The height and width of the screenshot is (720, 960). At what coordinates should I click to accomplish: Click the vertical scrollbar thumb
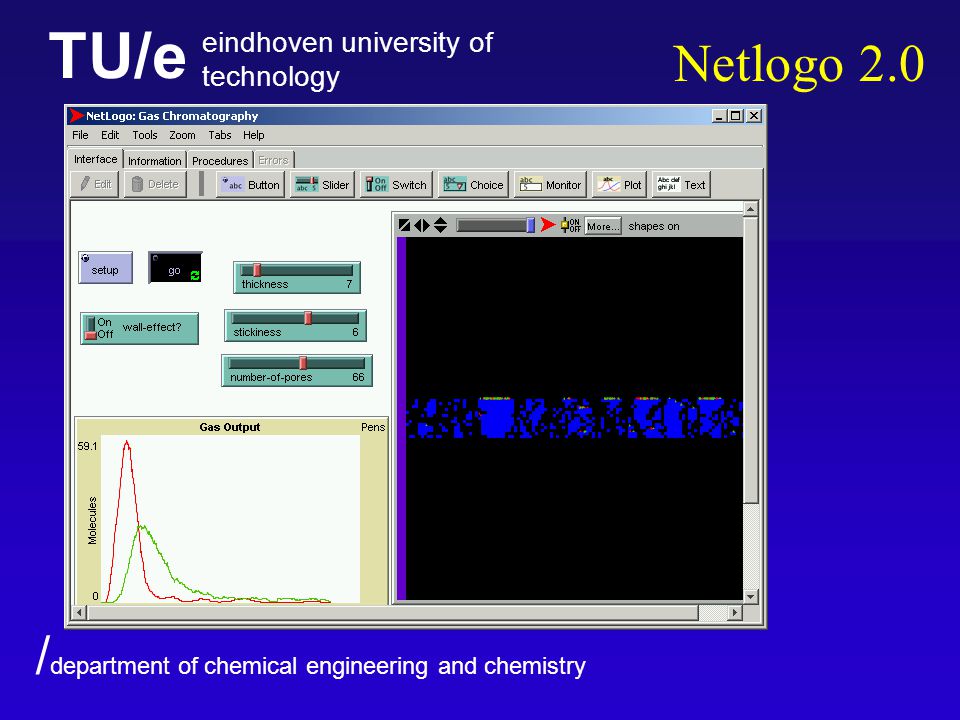[x=751, y=360]
